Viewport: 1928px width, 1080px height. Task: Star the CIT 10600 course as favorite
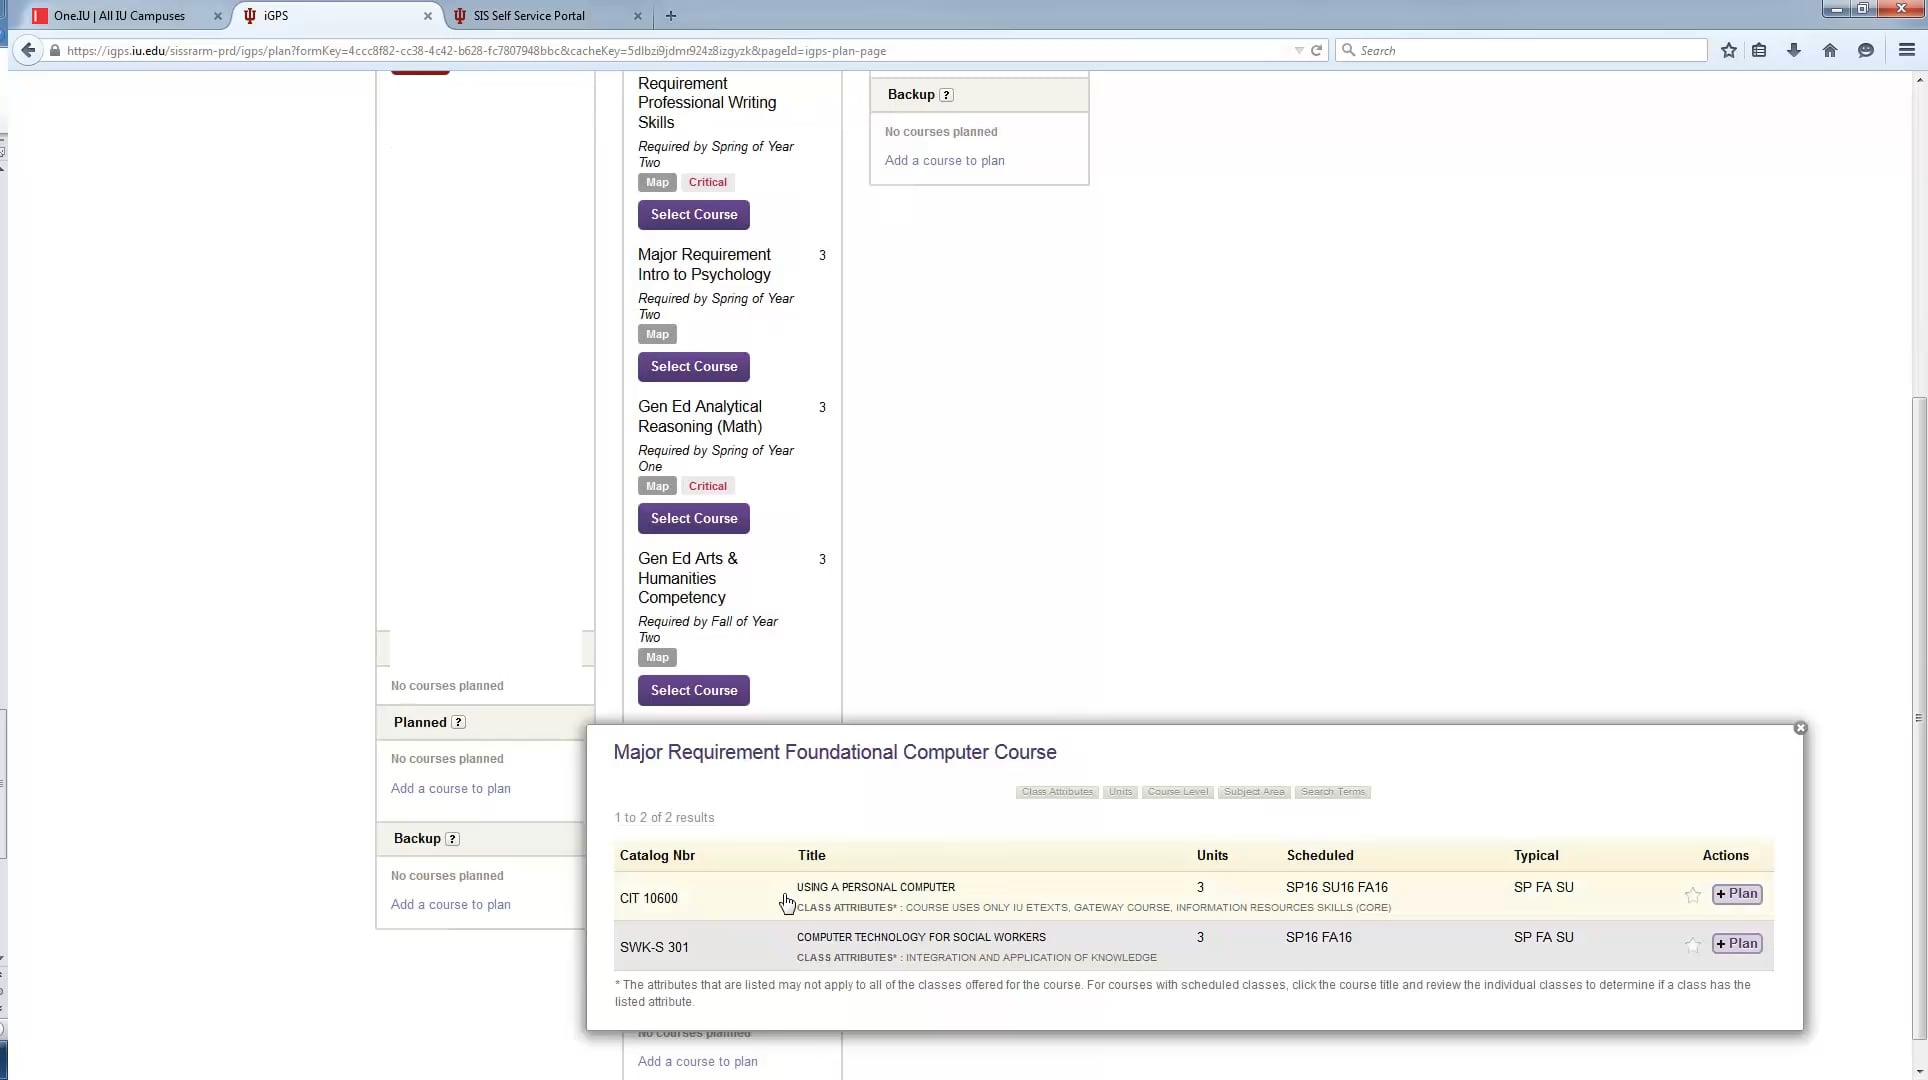coord(1692,895)
